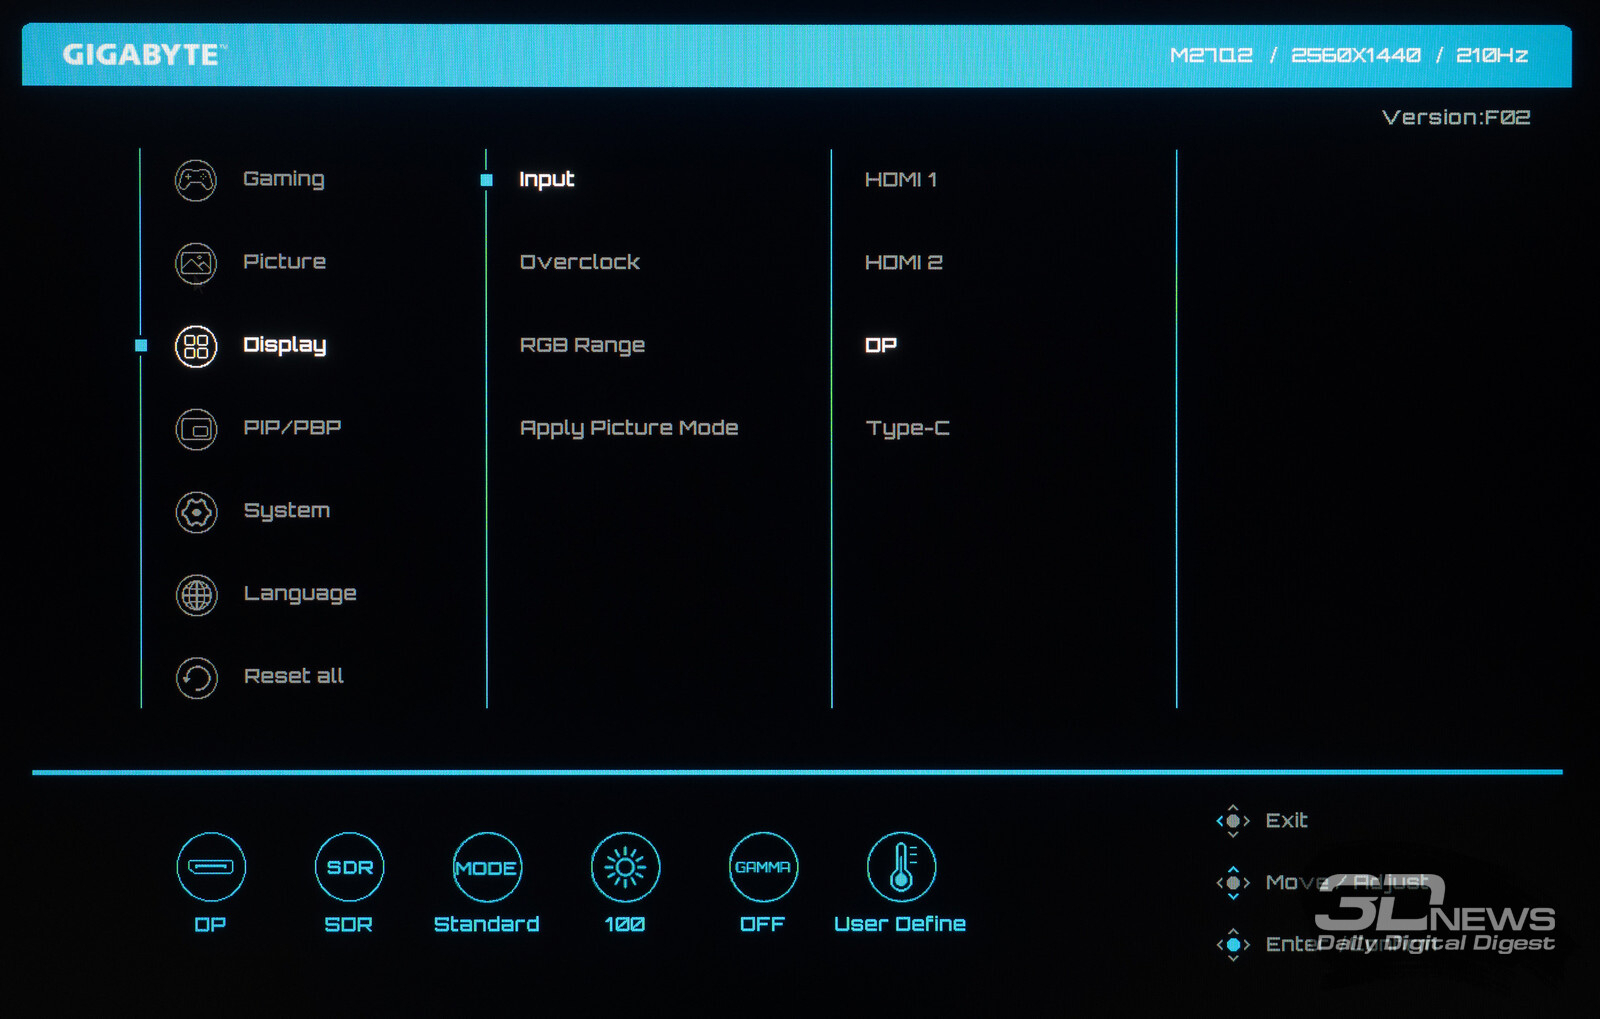1600x1019 pixels.
Task: Select Apply Picture Mode option
Action: point(628,429)
